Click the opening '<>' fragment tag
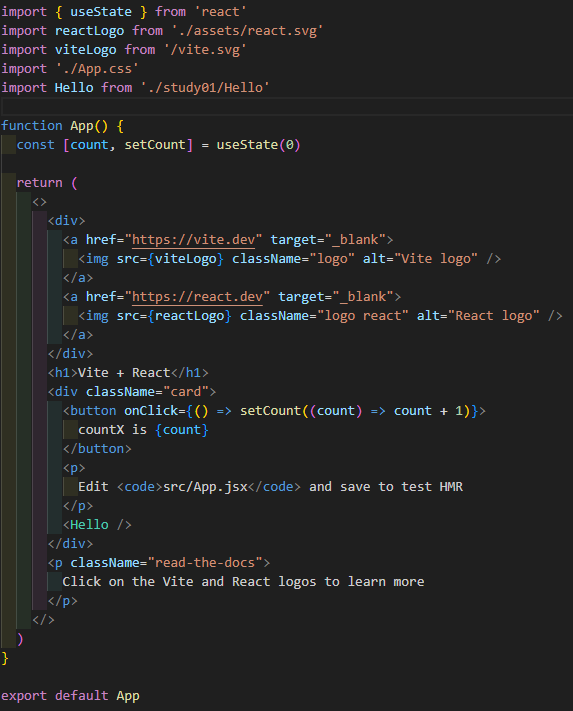This screenshot has height=711, width=573. tap(39, 202)
